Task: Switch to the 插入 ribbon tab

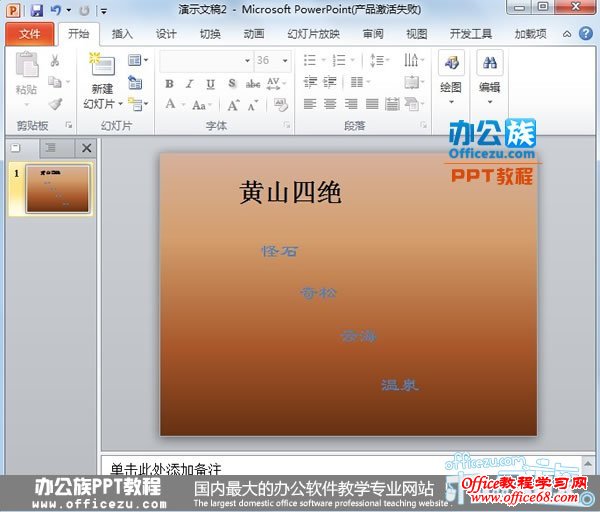Action: click(x=122, y=33)
